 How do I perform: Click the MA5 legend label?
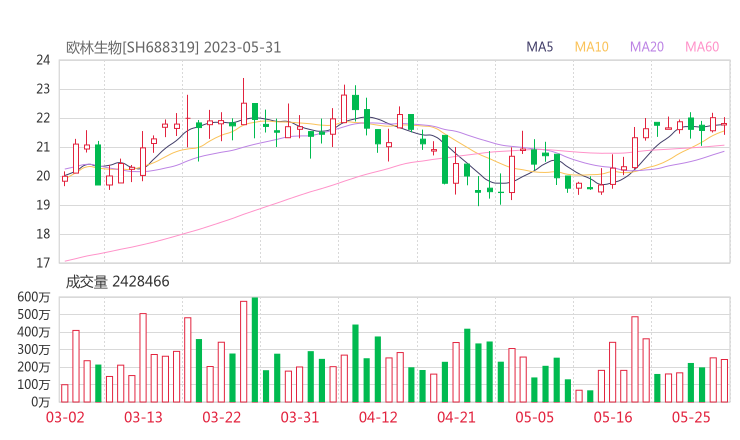coord(539,47)
